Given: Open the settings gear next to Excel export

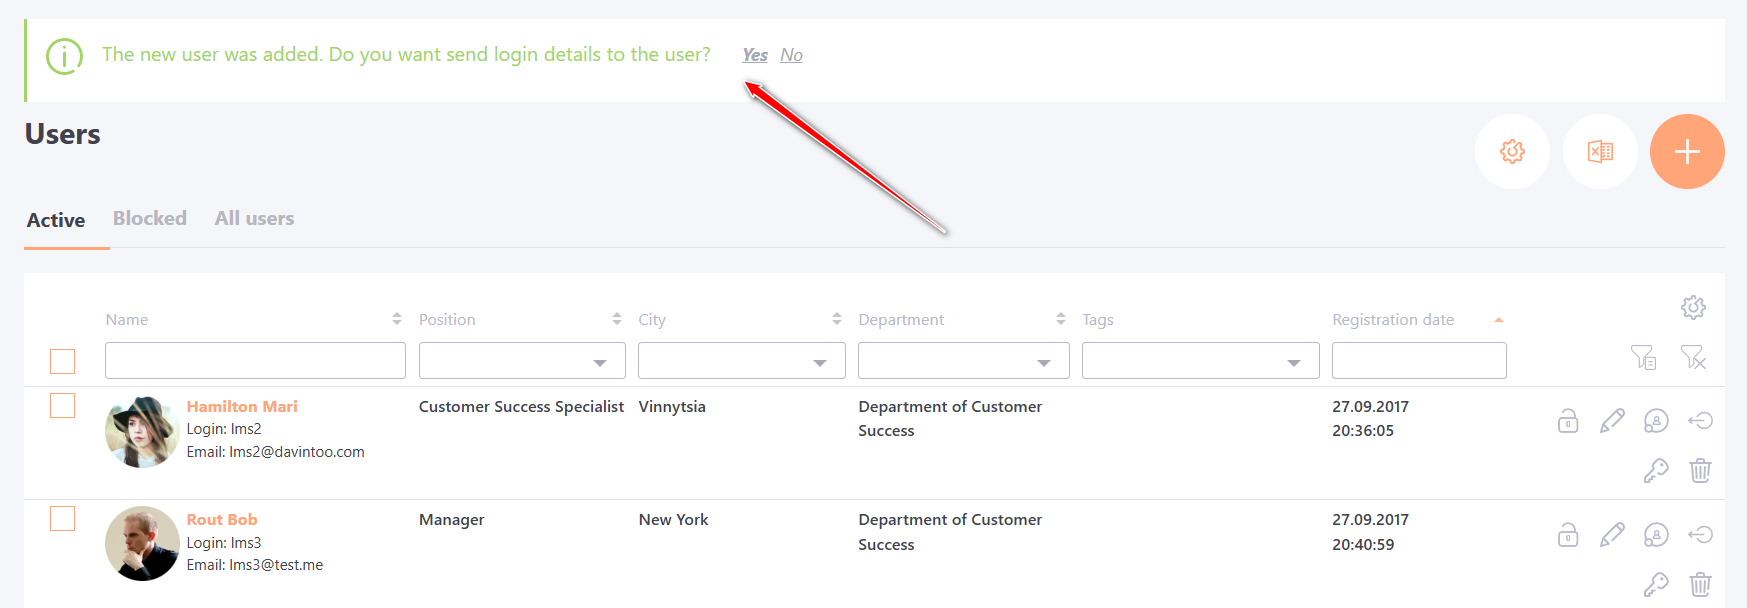Looking at the screenshot, I should pos(1512,151).
